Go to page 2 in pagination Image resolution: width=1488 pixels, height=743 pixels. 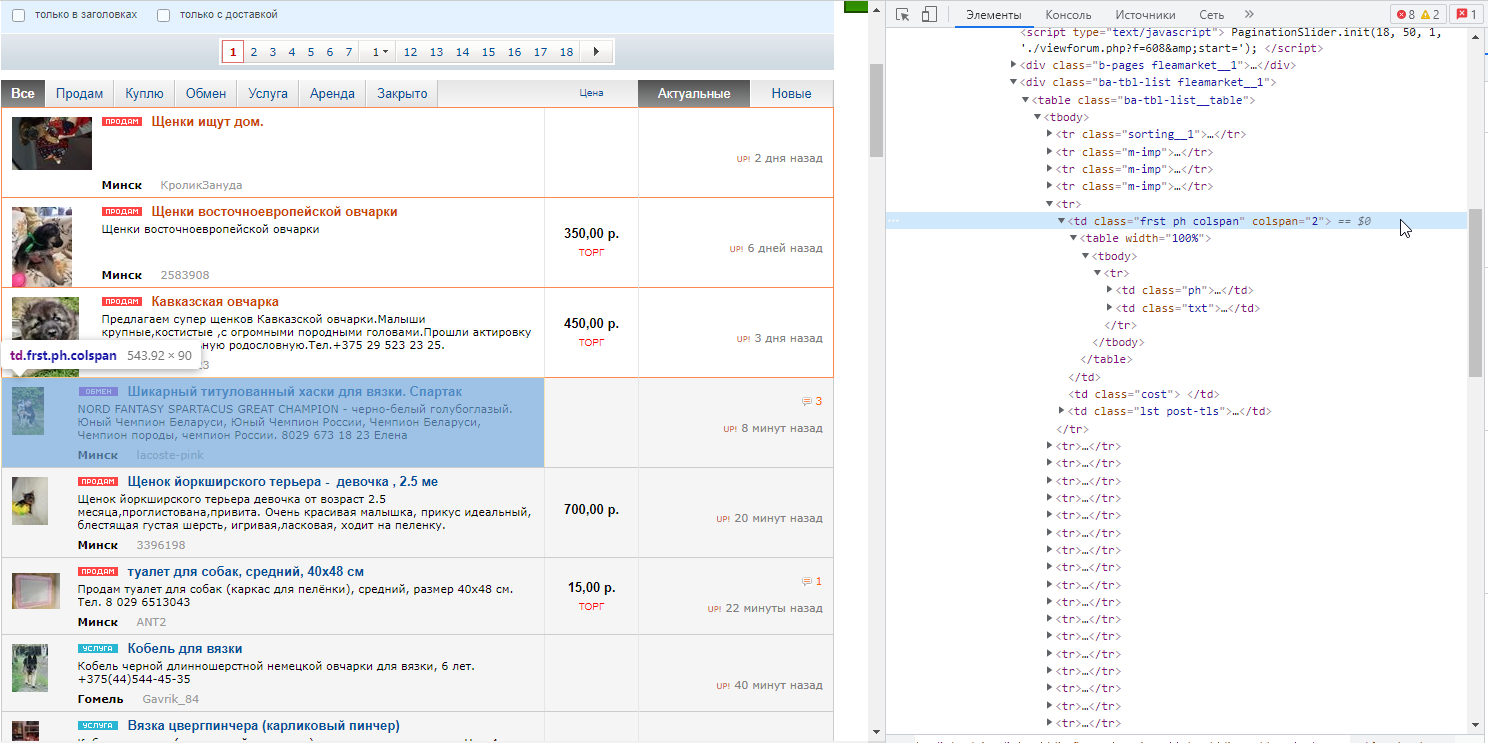[254, 52]
